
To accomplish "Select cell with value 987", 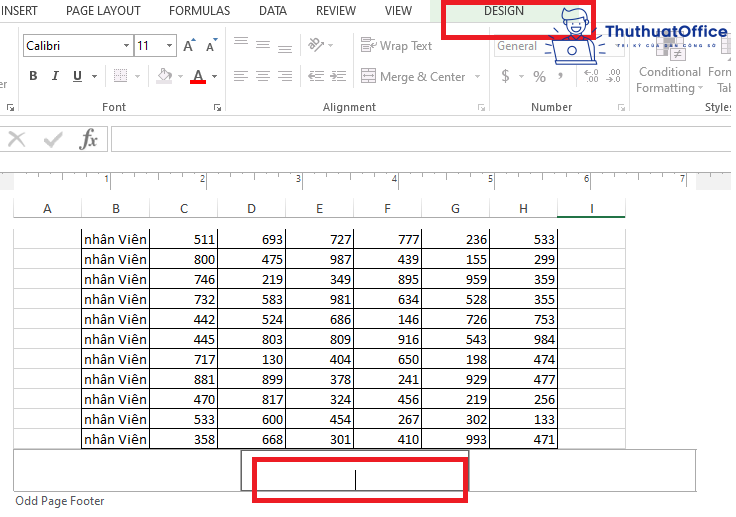I will [x=320, y=259].
